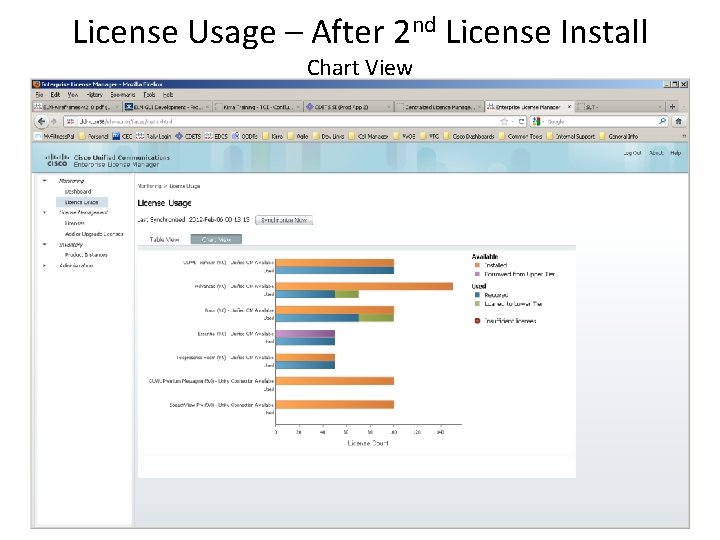Viewport: 720px width, 540px height.
Task: Click the green Loaned to Lower Tier swatch
Action: click(477, 304)
